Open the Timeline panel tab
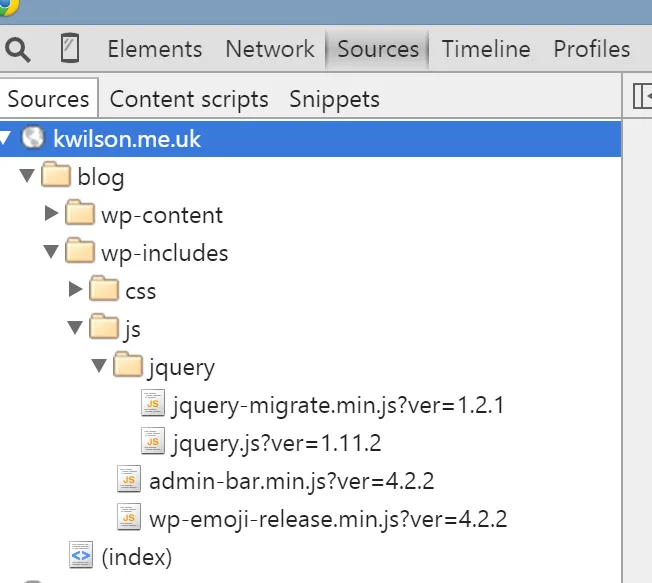 click(486, 49)
